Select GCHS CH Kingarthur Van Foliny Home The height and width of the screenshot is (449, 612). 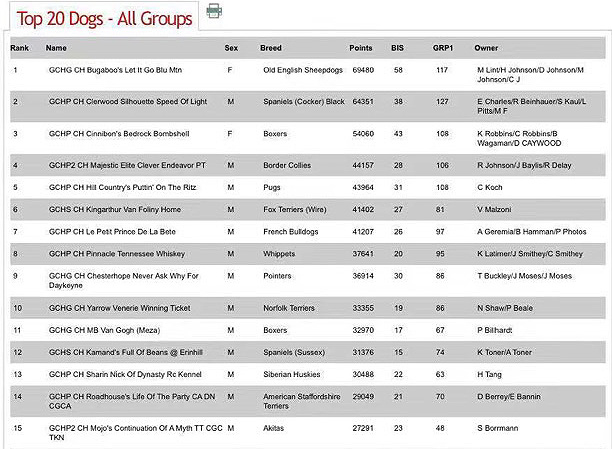pyautogui.click(x=115, y=209)
